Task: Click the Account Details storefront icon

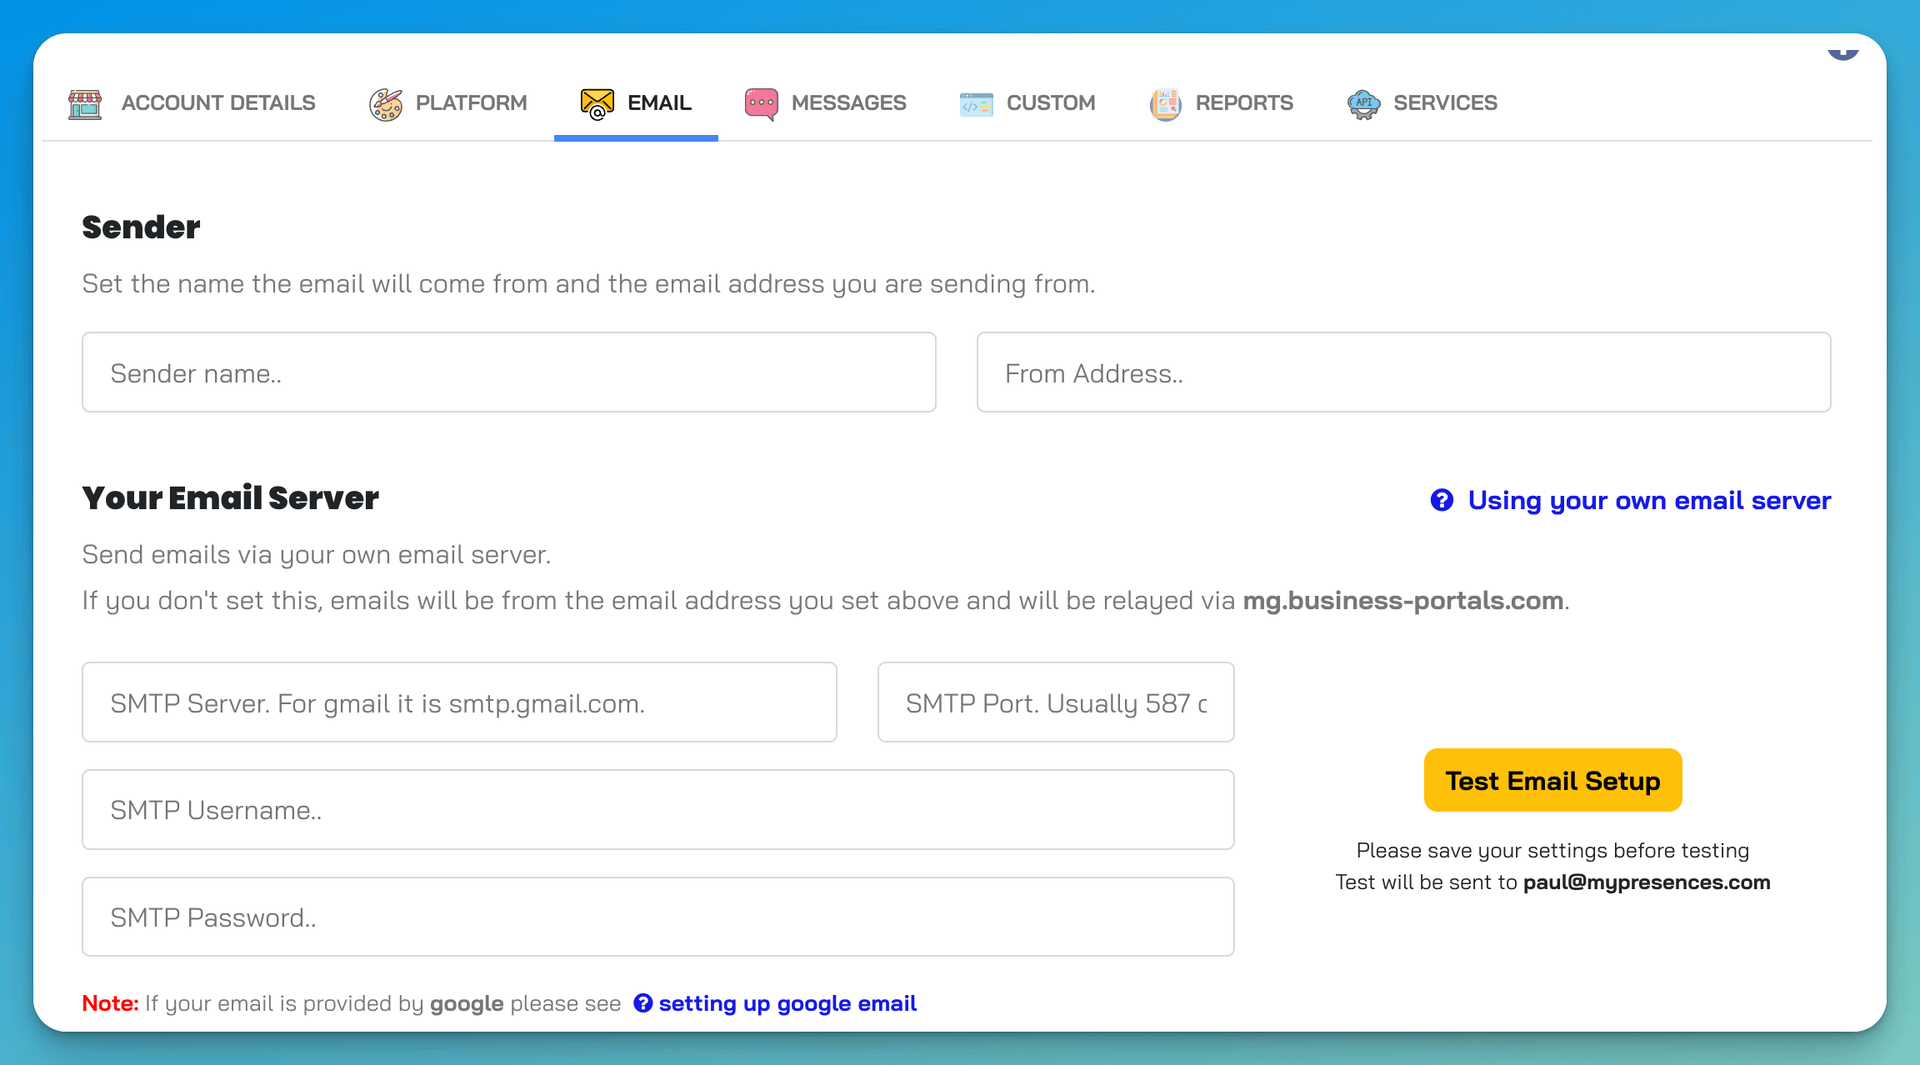Action: coord(85,103)
